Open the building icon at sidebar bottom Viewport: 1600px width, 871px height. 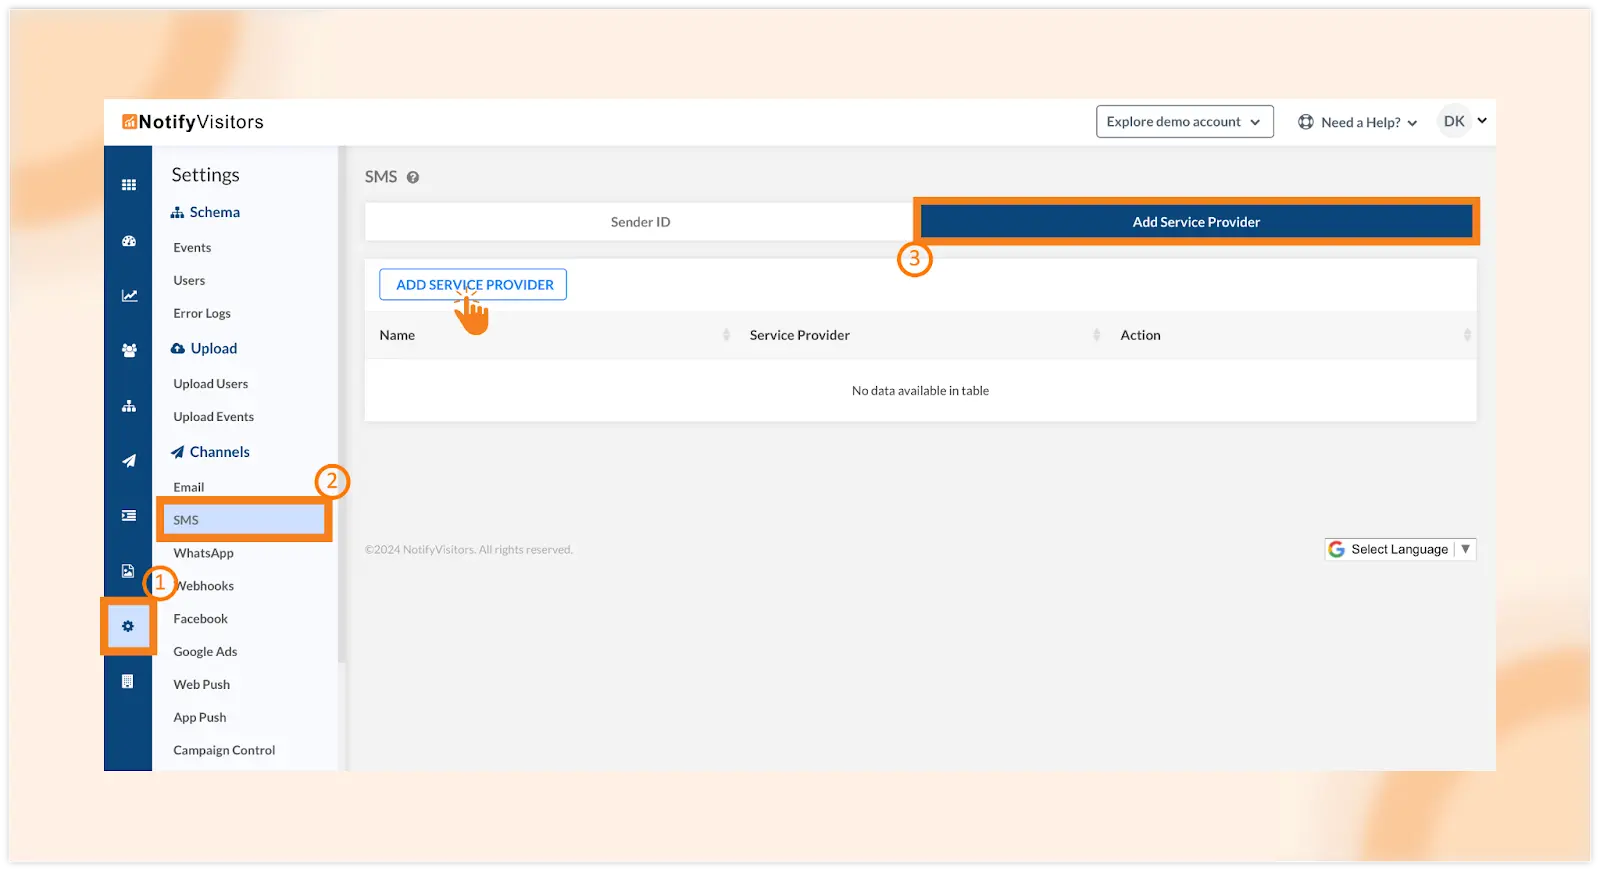128,682
